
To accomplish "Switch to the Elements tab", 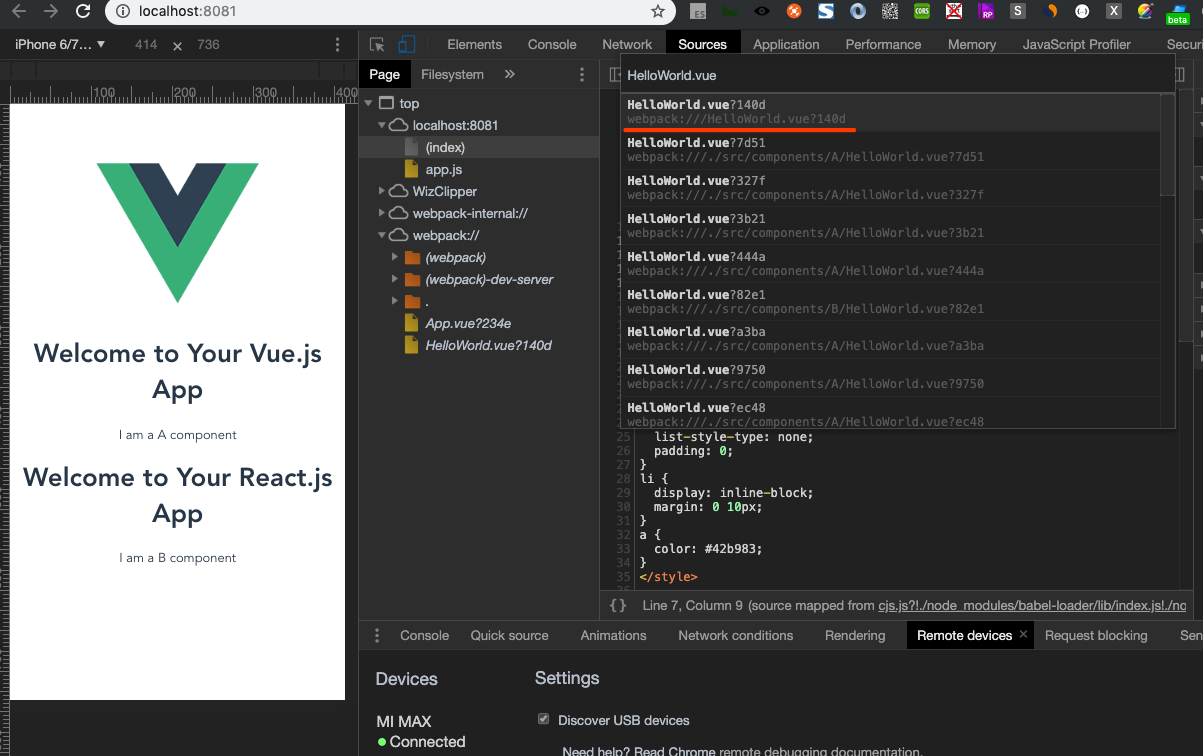I will [x=474, y=45].
